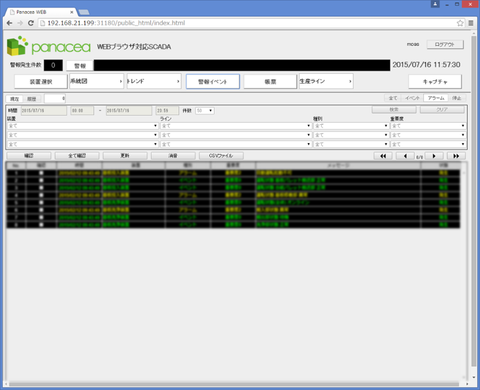This screenshot has width=480, height=390.
Task: Click the 確認 button above the table
Action: coord(29,156)
